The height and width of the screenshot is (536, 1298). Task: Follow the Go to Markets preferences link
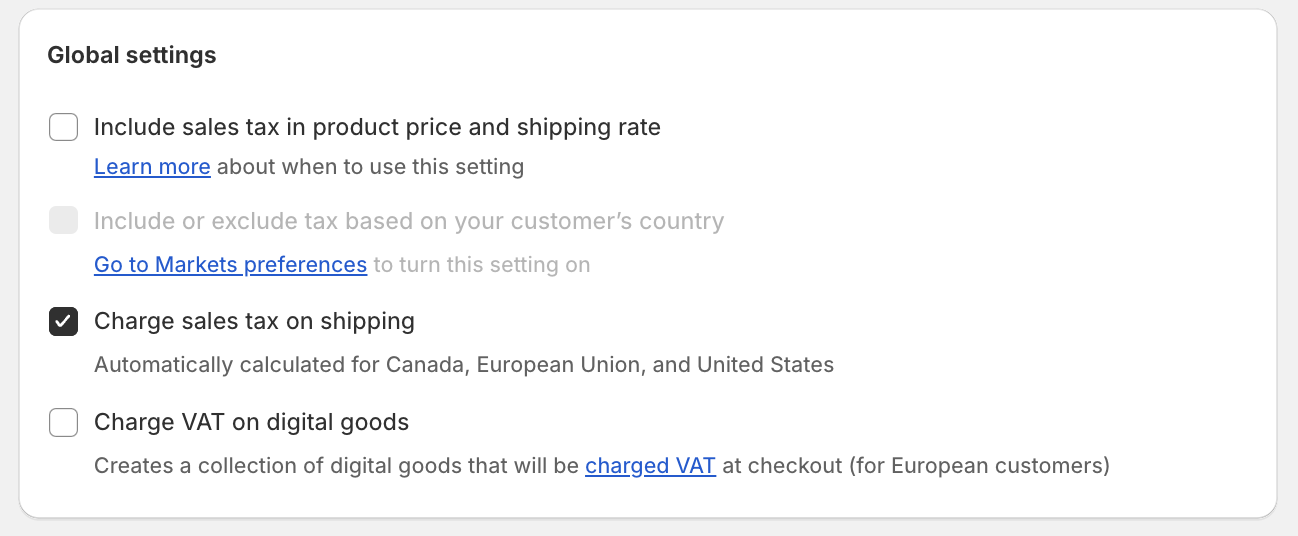click(x=230, y=265)
